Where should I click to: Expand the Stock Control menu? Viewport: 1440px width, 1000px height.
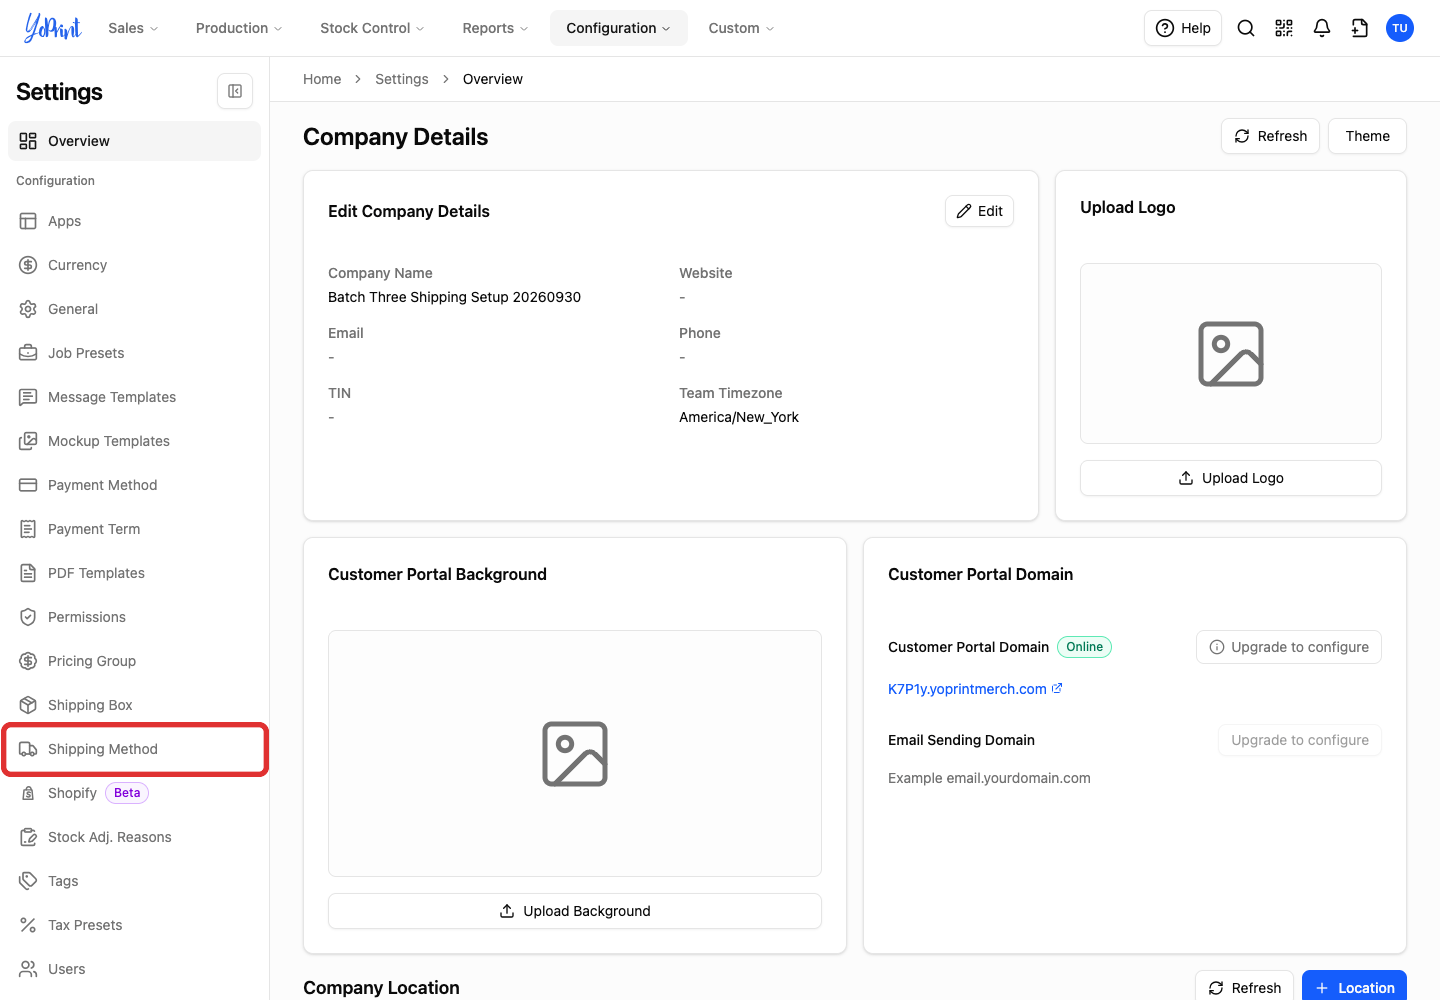point(372,28)
